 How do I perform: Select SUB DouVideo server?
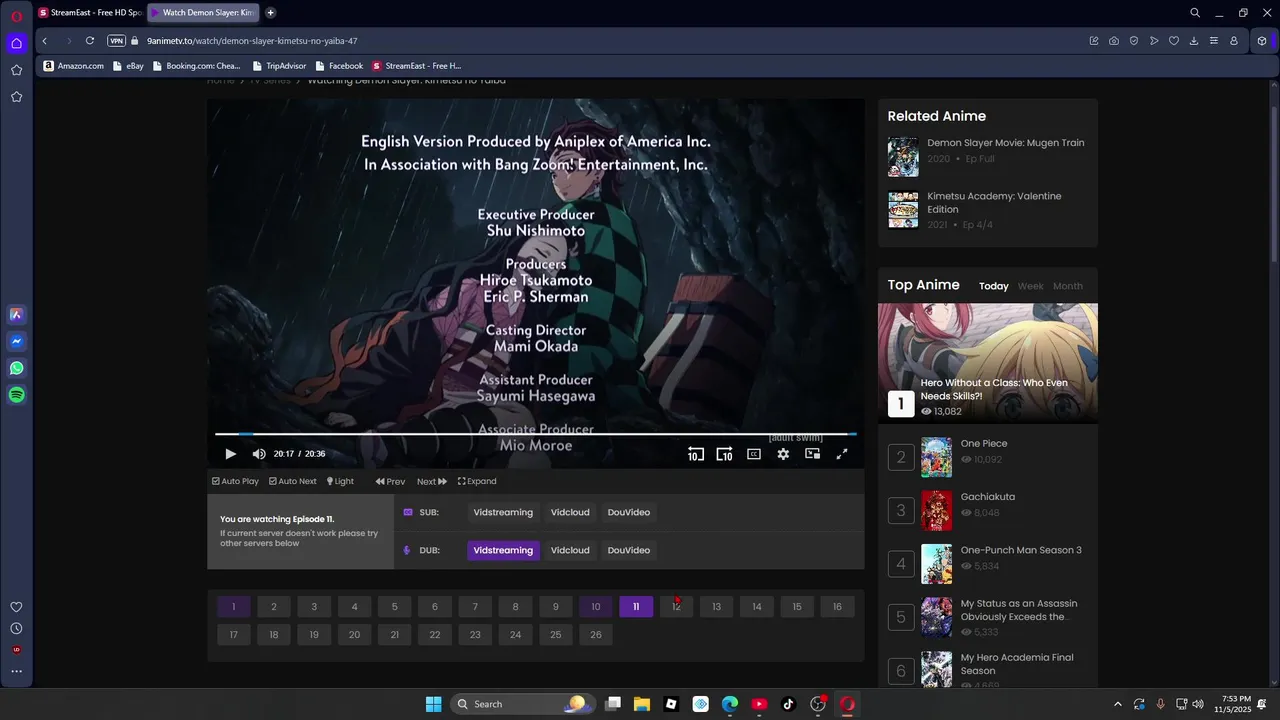[629, 512]
